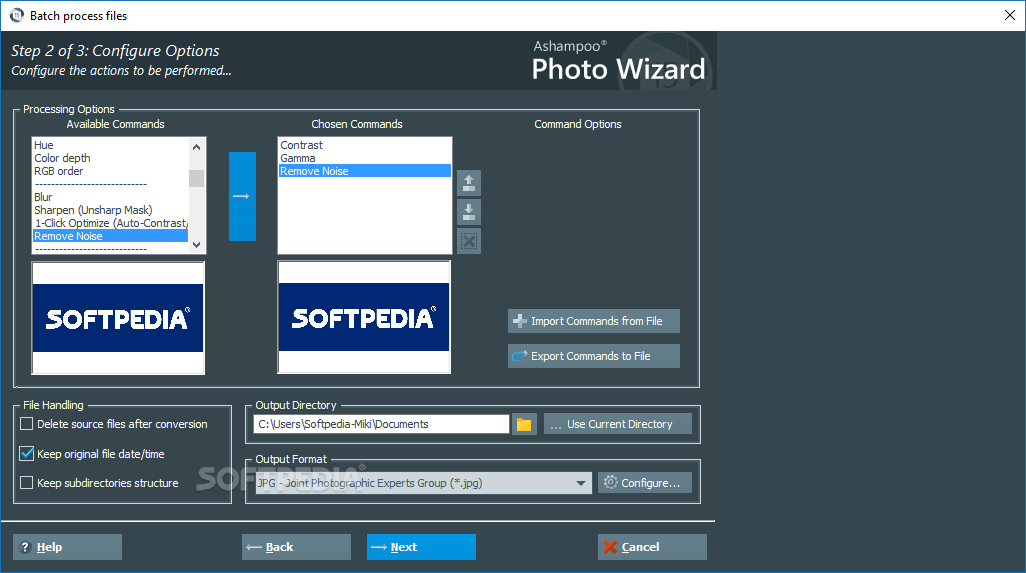
Task: Open the Output Format dropdown
Action: point(423,483)
